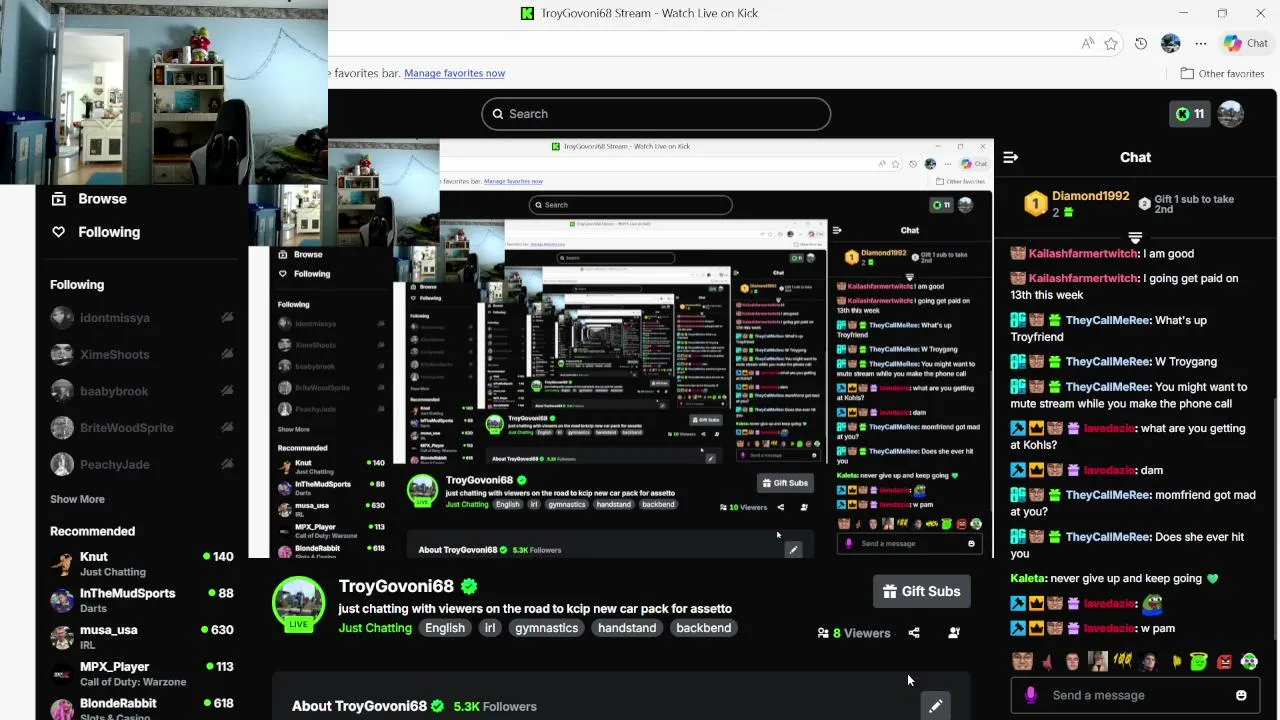Viewport: 1280px width, 720px height.
Task: Open Knut recommended channel
Action: pos(141,564)
